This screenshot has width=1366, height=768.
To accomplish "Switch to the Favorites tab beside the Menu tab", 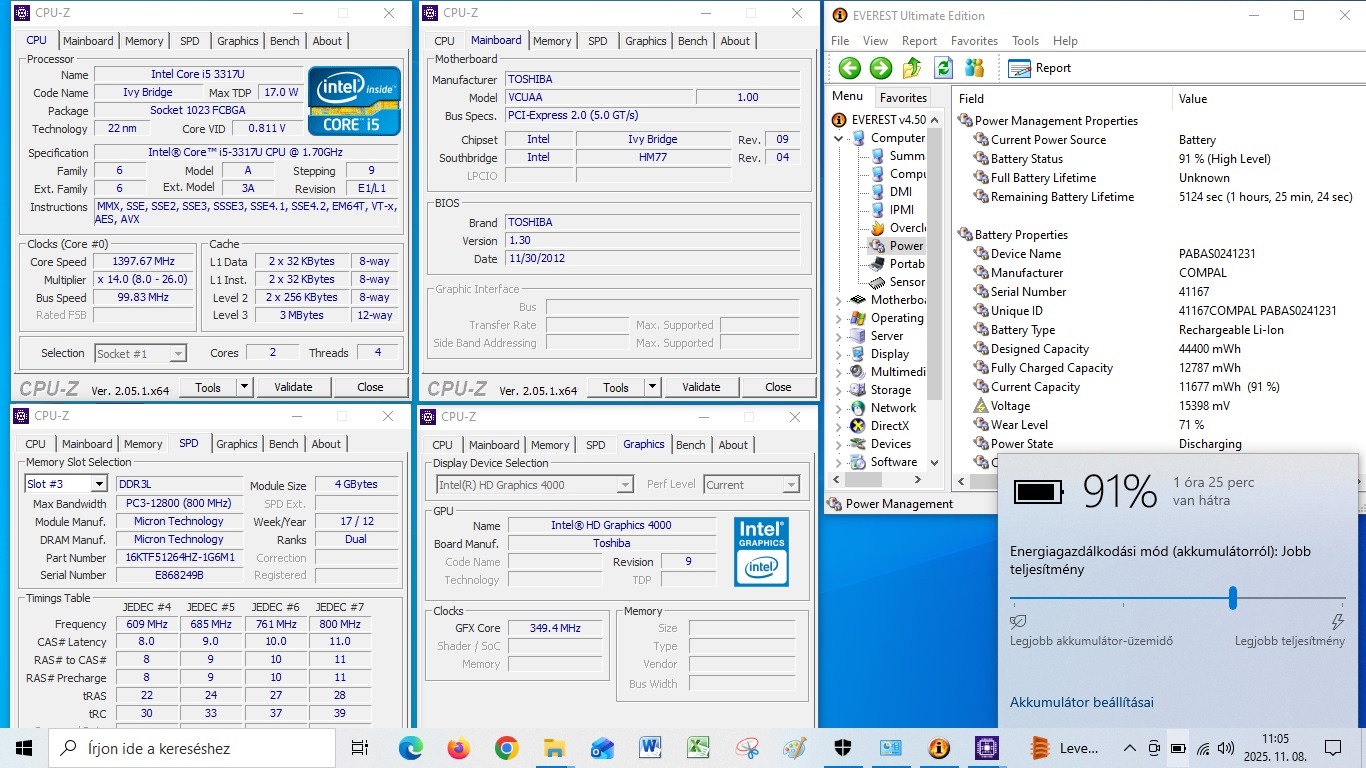I will tap(903, 97).
